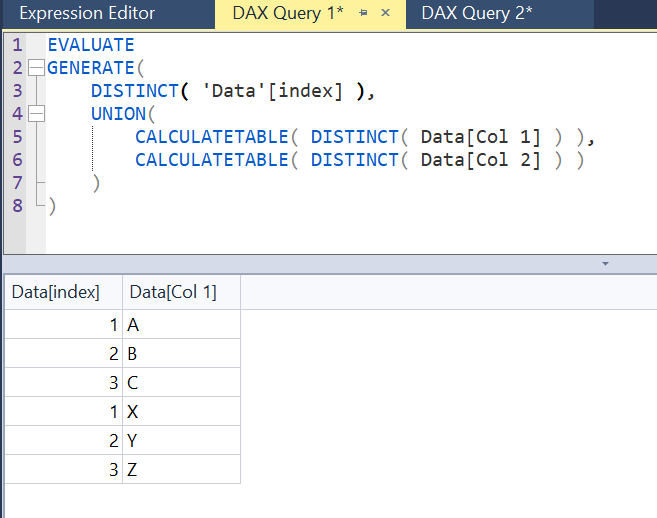Select the cell containing value A

tap(180, 325)
